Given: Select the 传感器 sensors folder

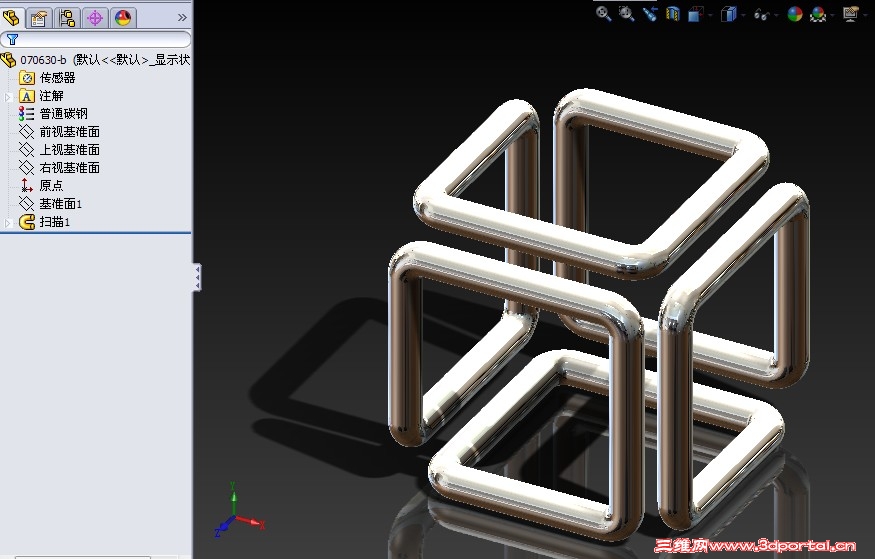Looking at the screenshot, I should pyautogui.click(x=48, y=78).
